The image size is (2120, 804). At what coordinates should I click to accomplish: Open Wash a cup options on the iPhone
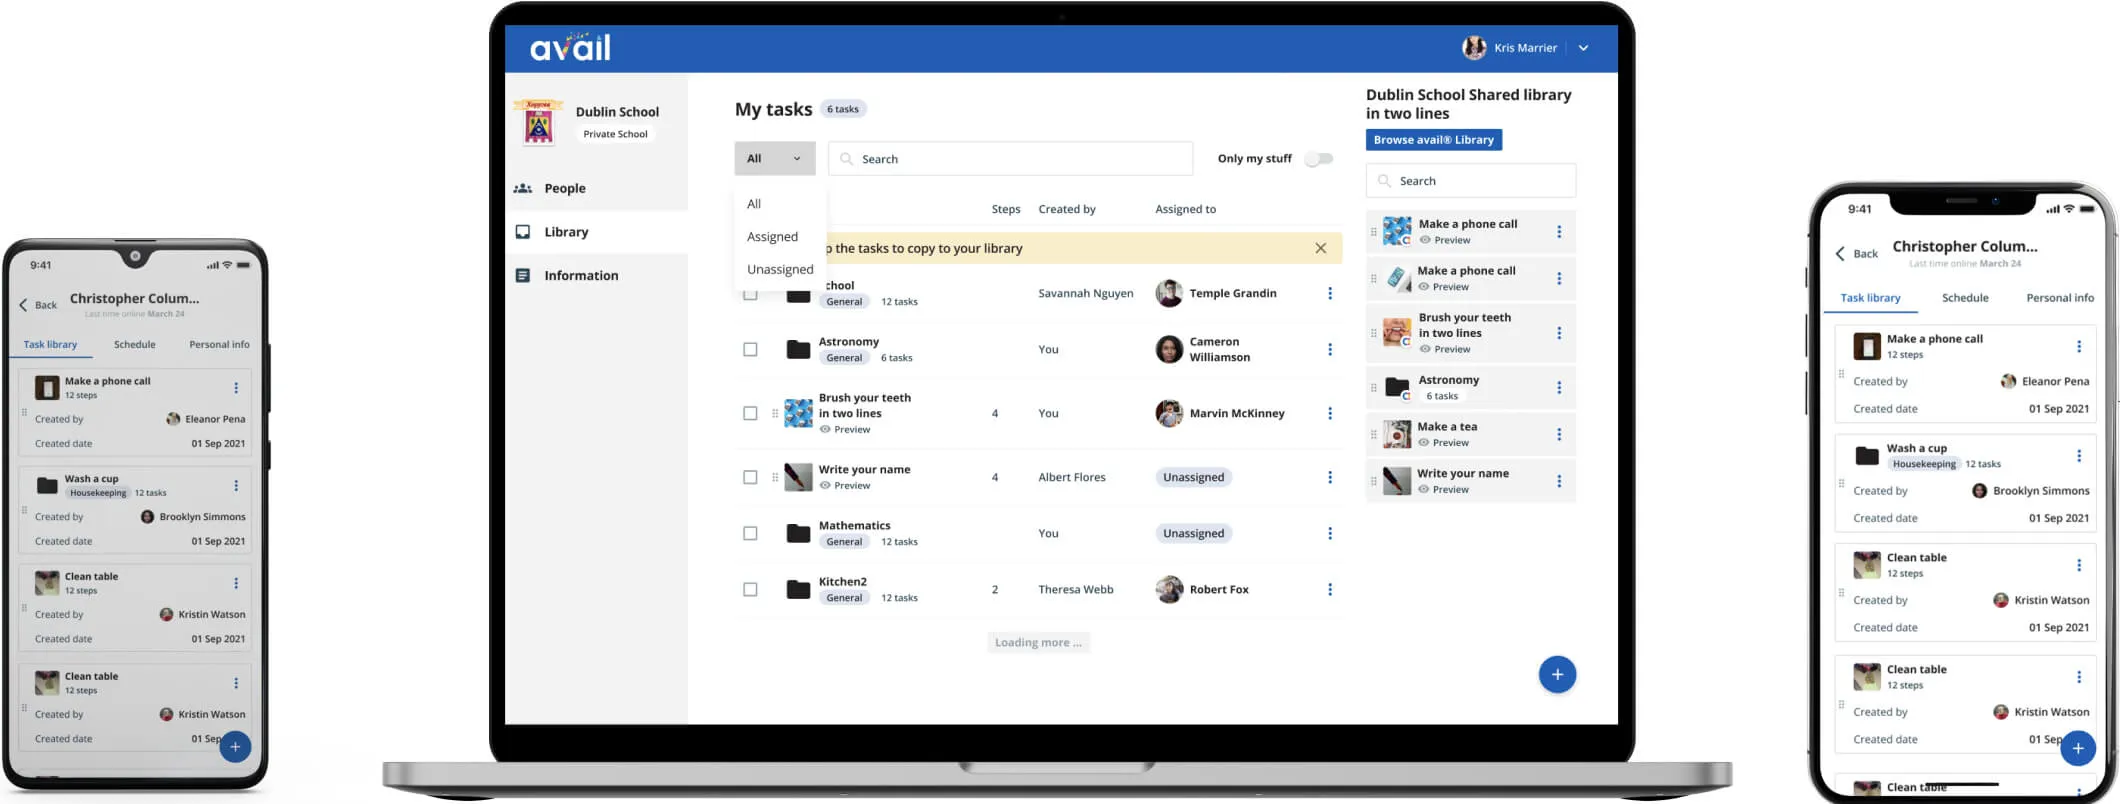(x=2079, y=456)
